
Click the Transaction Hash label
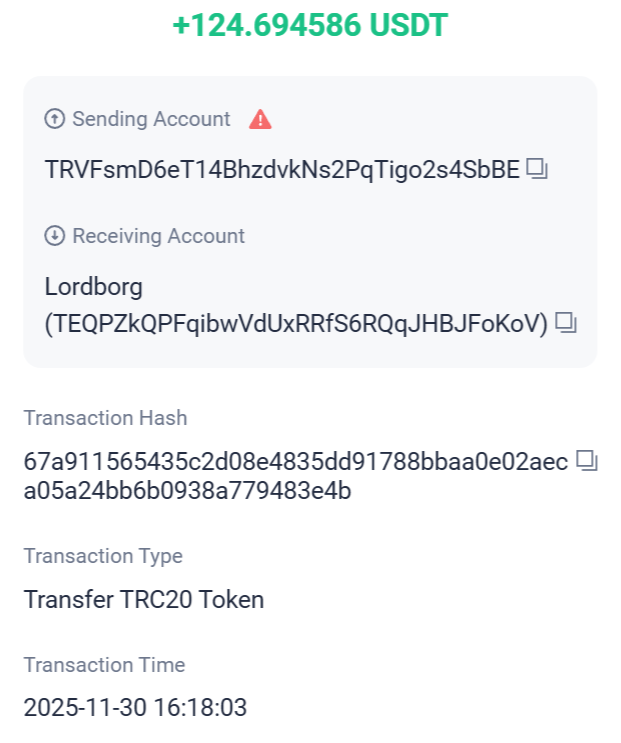[105, 418]
